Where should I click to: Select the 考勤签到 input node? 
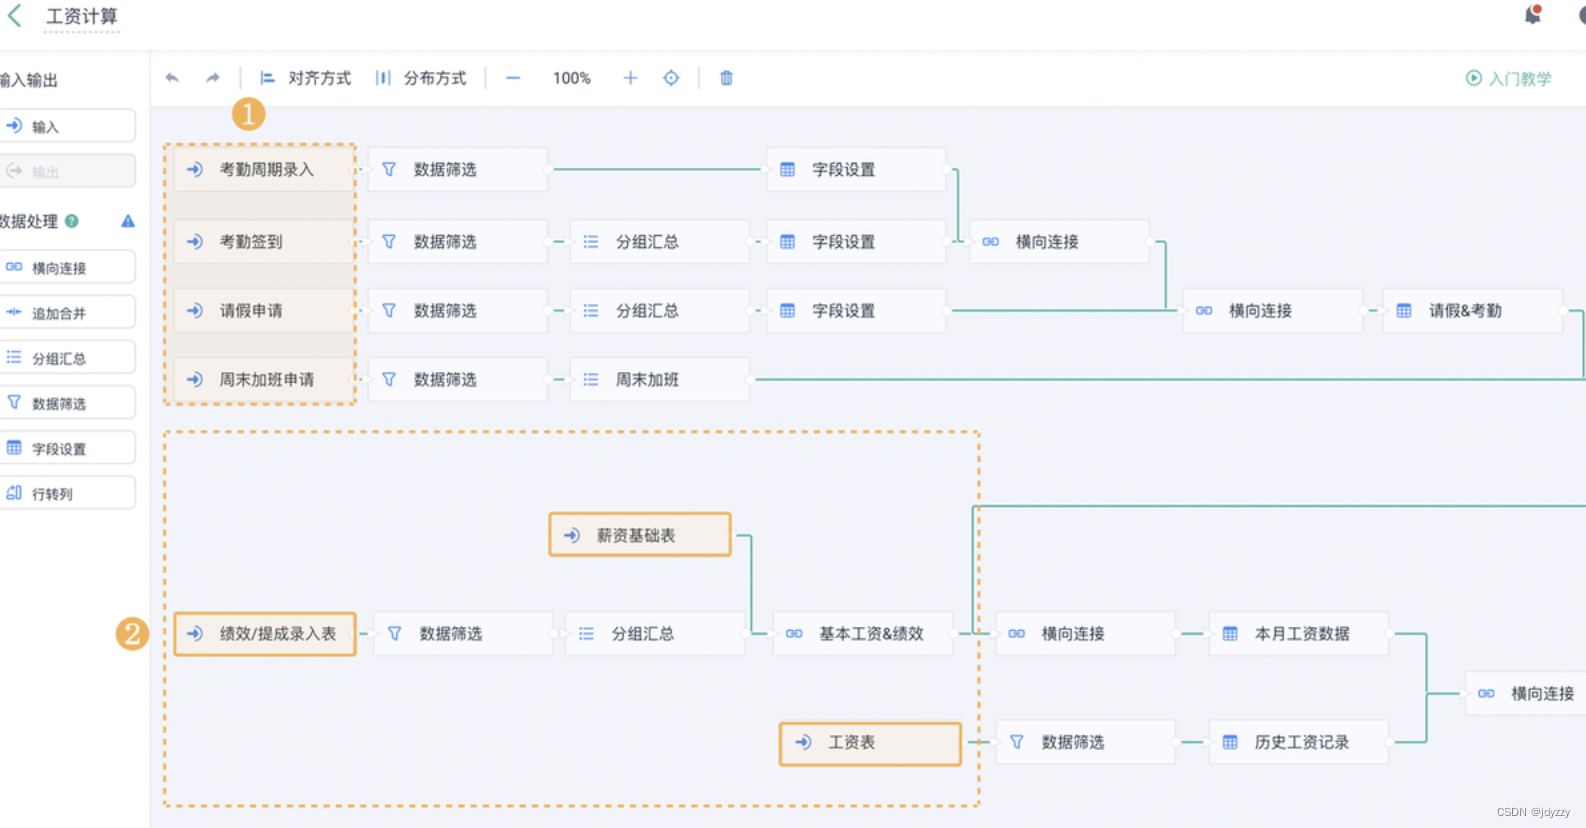click(263, 242)
